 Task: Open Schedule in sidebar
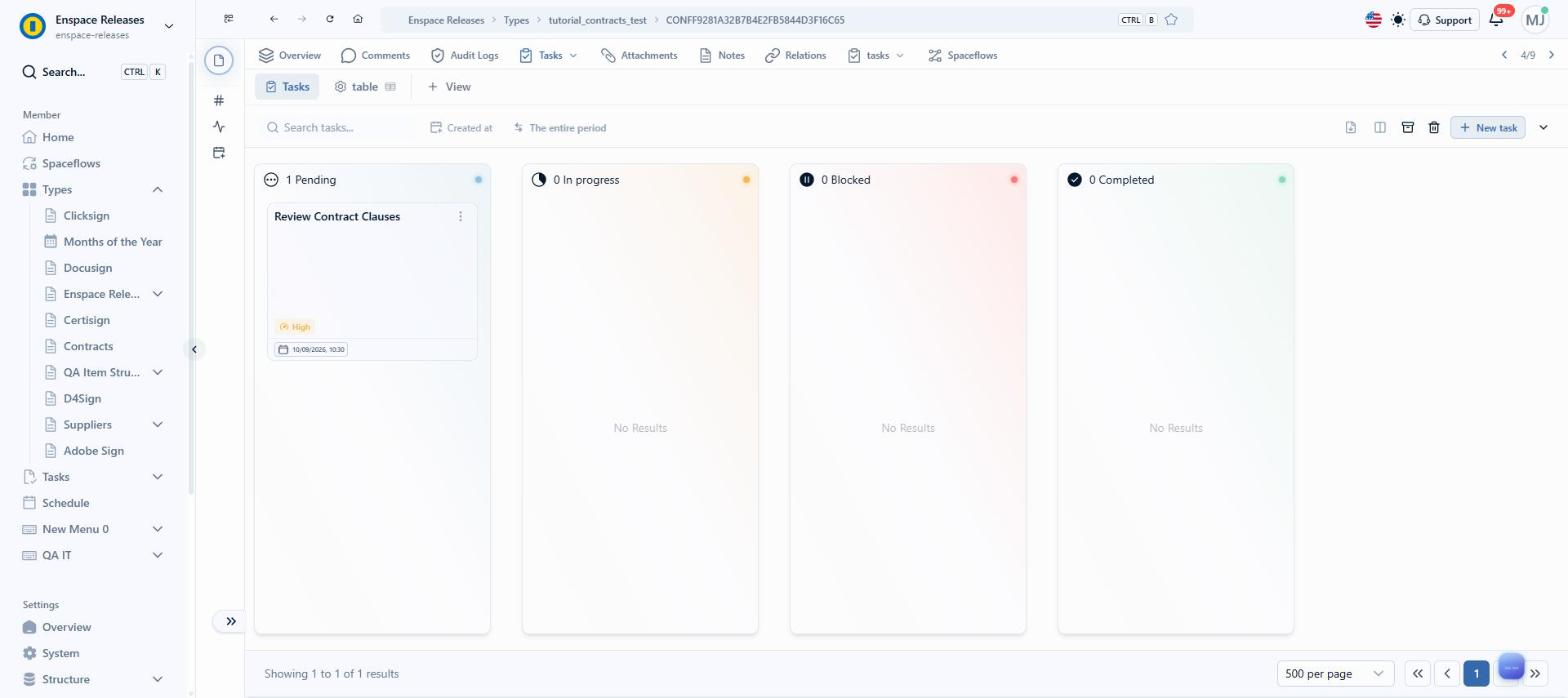(x=65, y=503)
